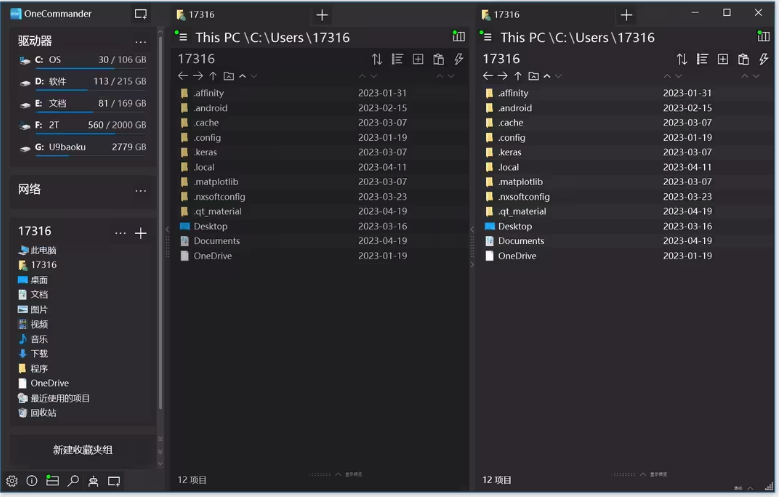
Task: Open 回收站 in the favorites list
Action: coord(37,413)
